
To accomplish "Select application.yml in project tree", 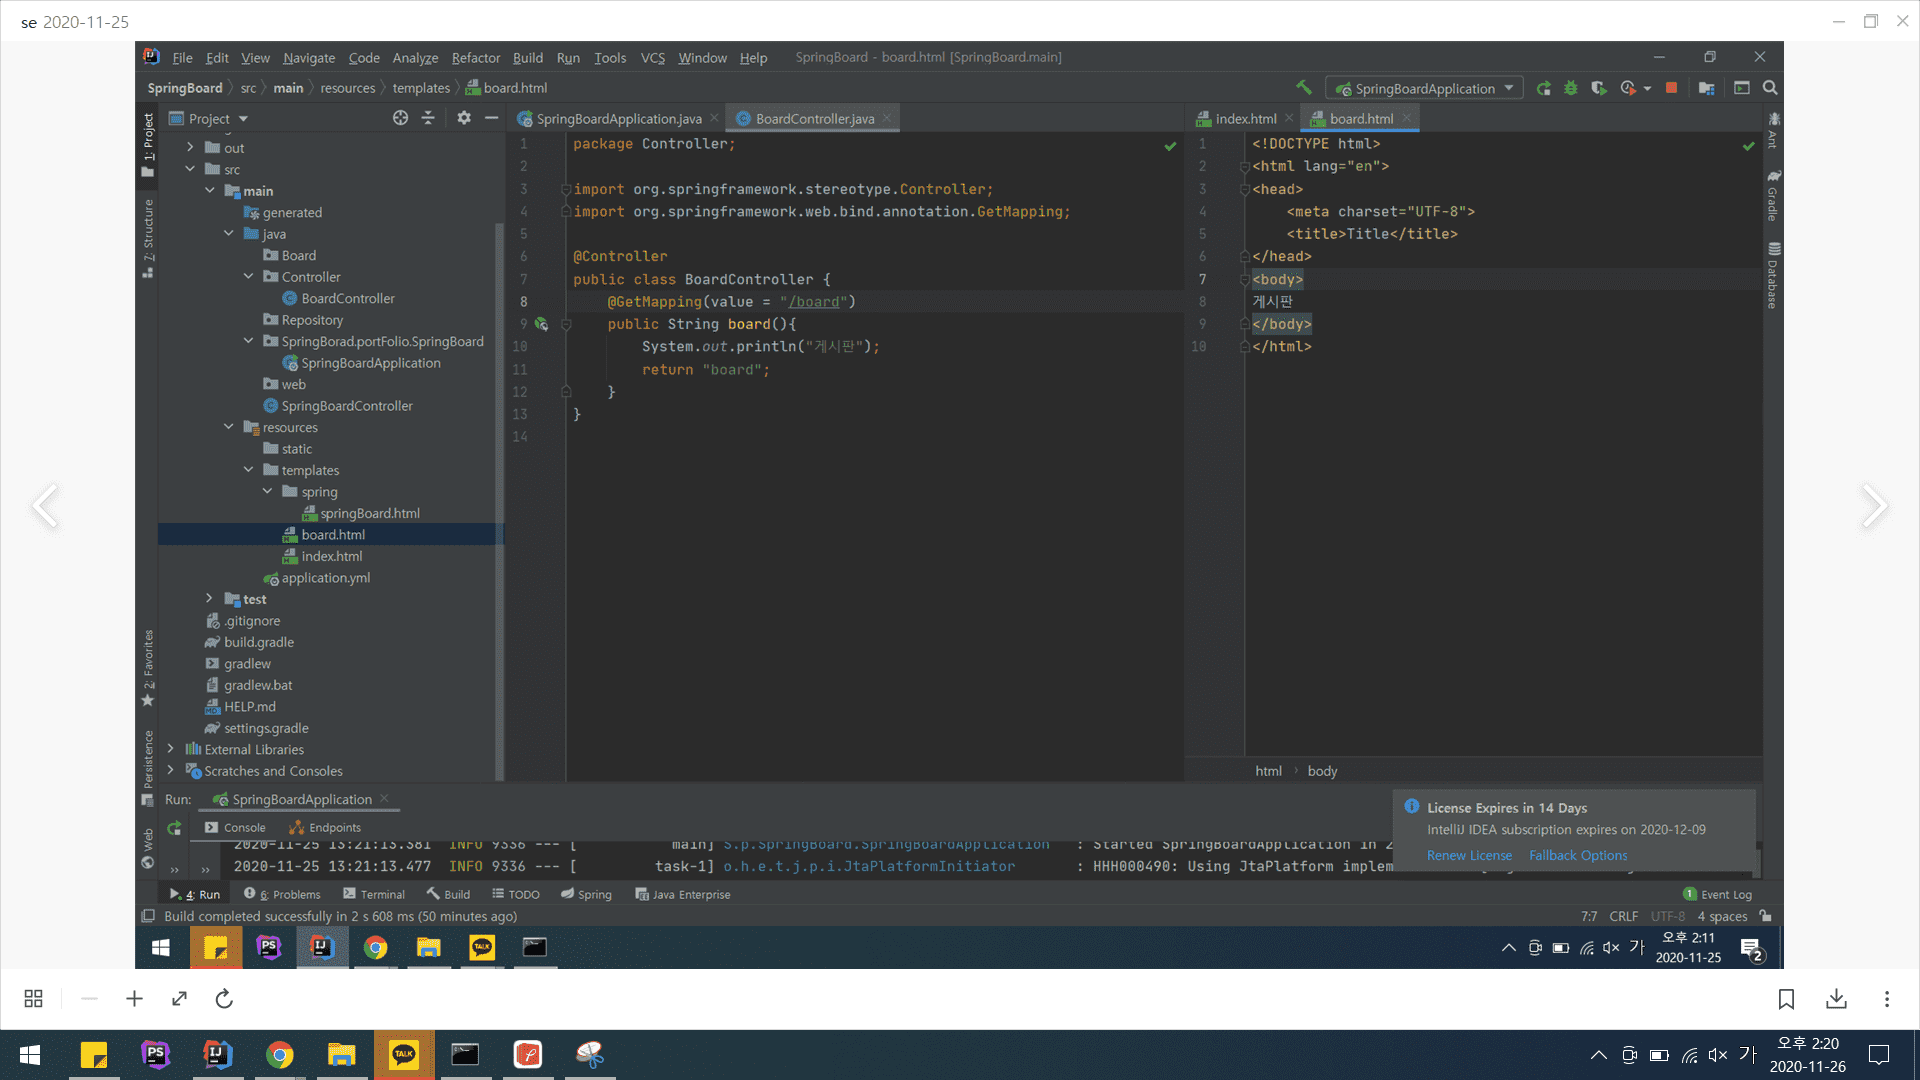I will 325,578.
